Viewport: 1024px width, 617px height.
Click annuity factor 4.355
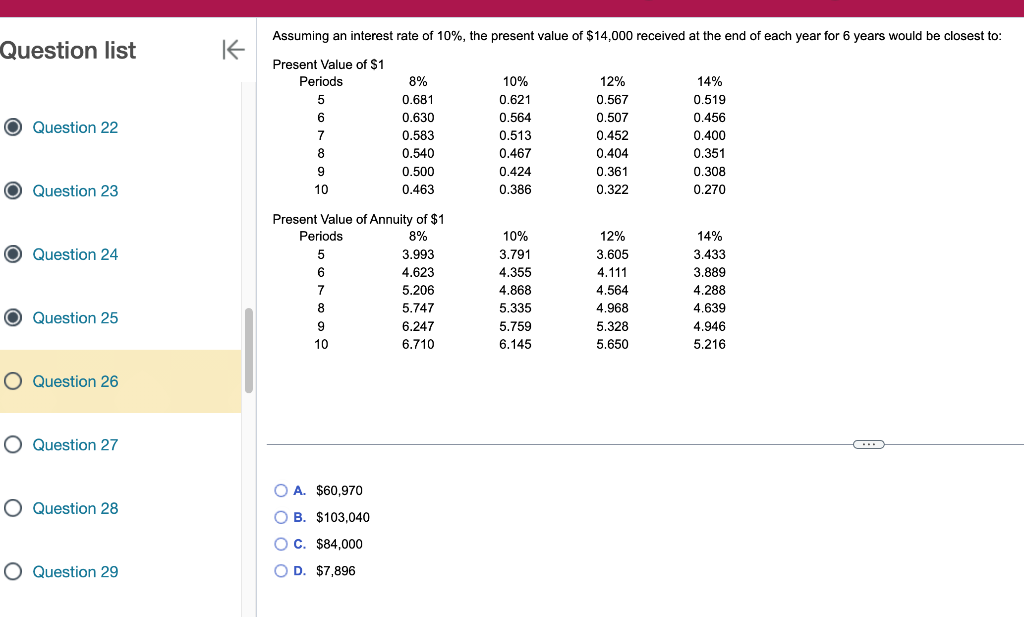(515, 272)
